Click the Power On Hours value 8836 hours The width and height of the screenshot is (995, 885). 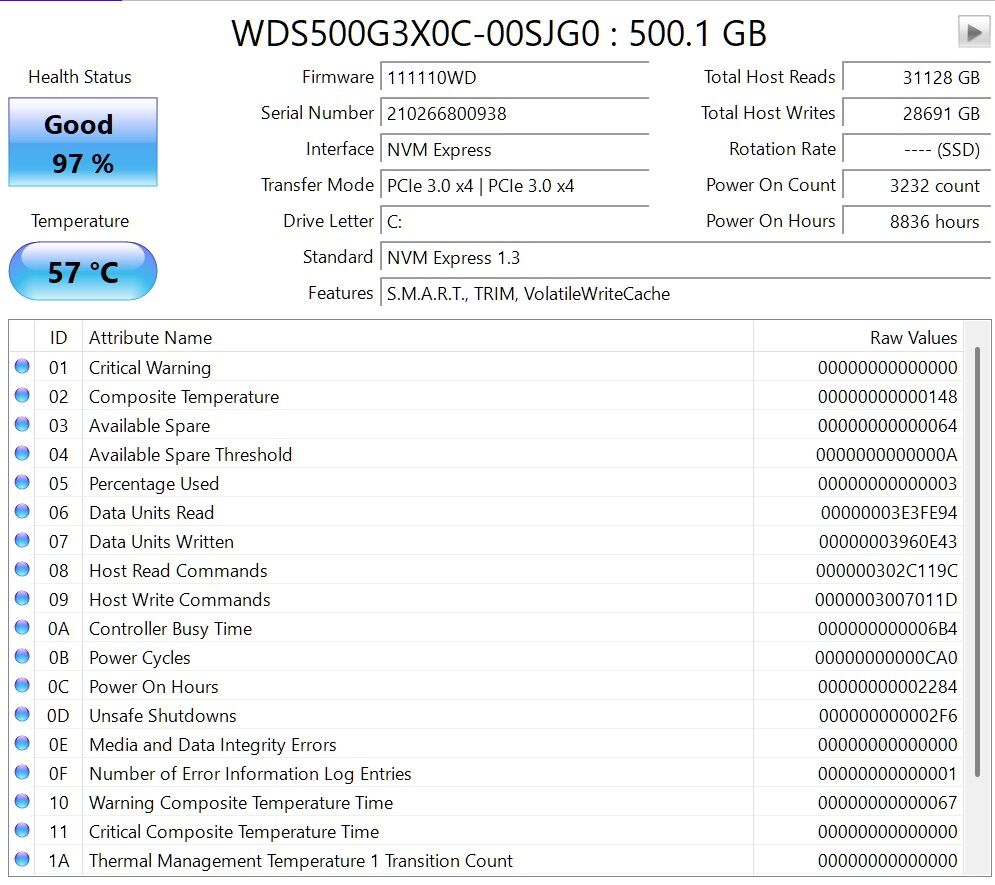point(915,222)
